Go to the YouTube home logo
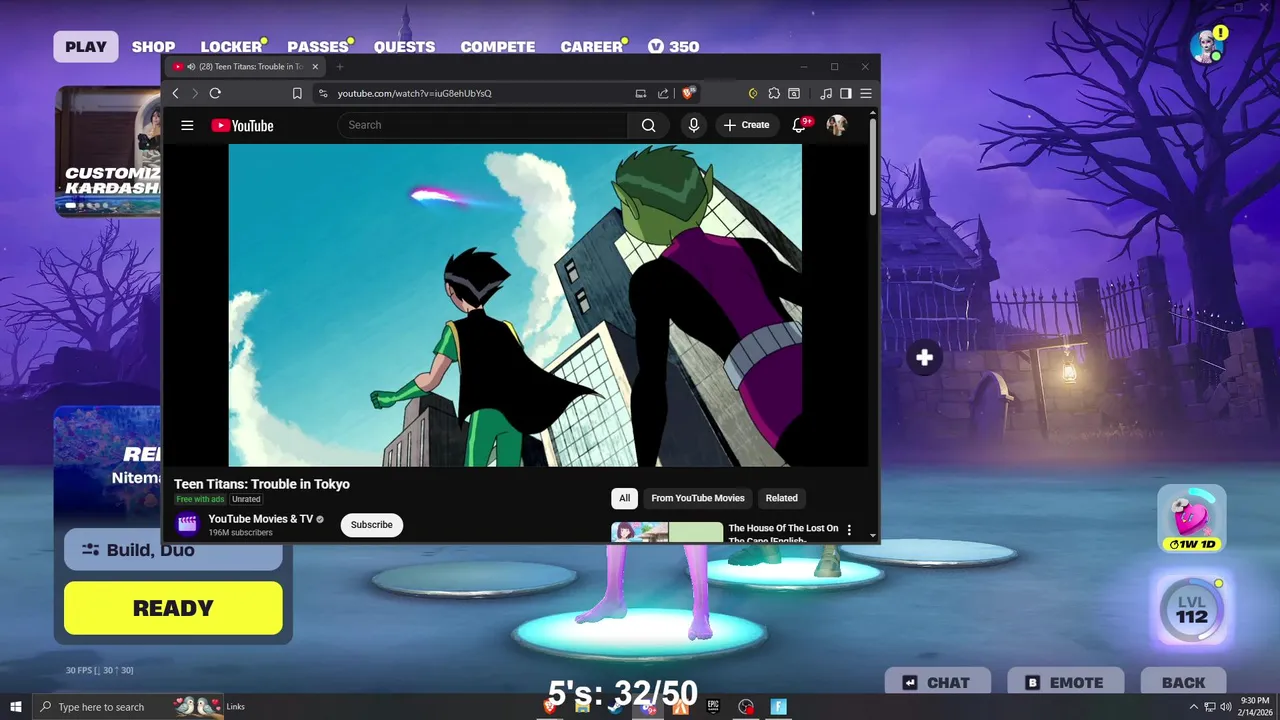The height and width of the screenshot is (720, 1280). coord(242,125)
